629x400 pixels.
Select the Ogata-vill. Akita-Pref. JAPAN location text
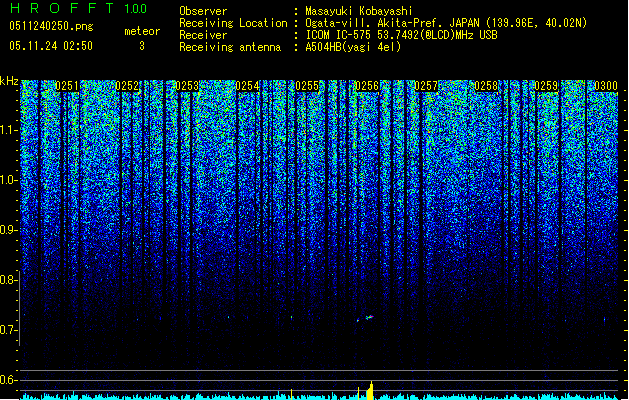tap(446, 23)
